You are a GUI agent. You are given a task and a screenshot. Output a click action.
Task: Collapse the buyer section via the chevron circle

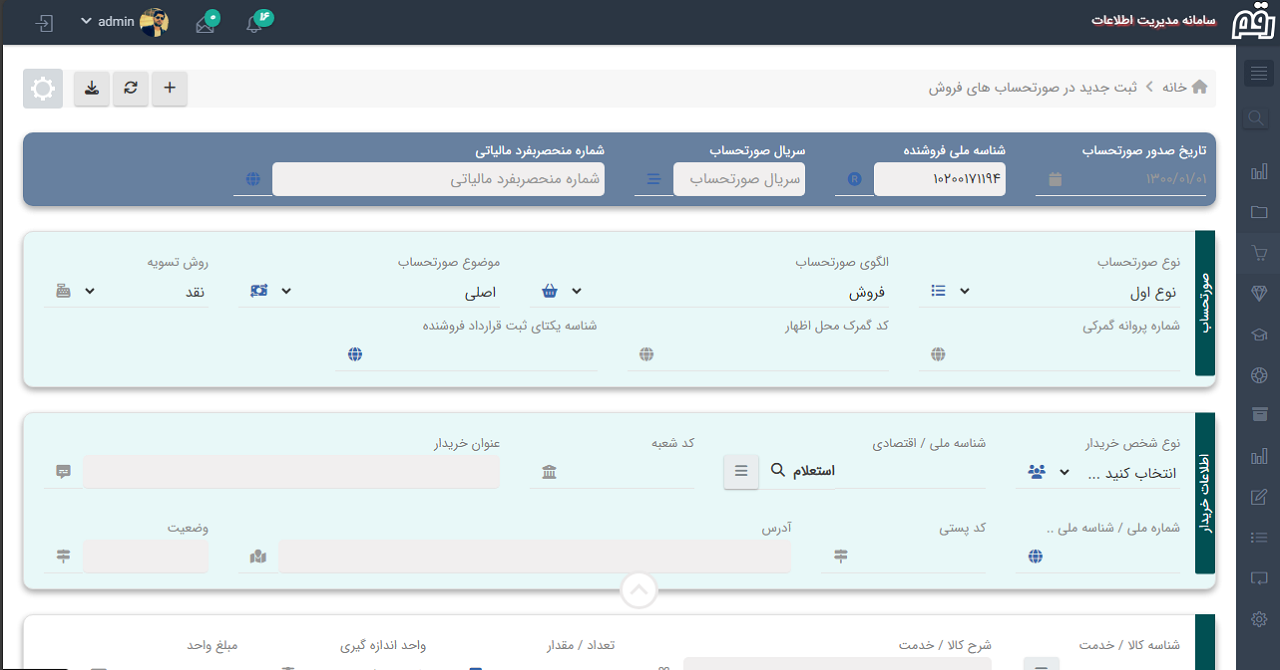639,590
